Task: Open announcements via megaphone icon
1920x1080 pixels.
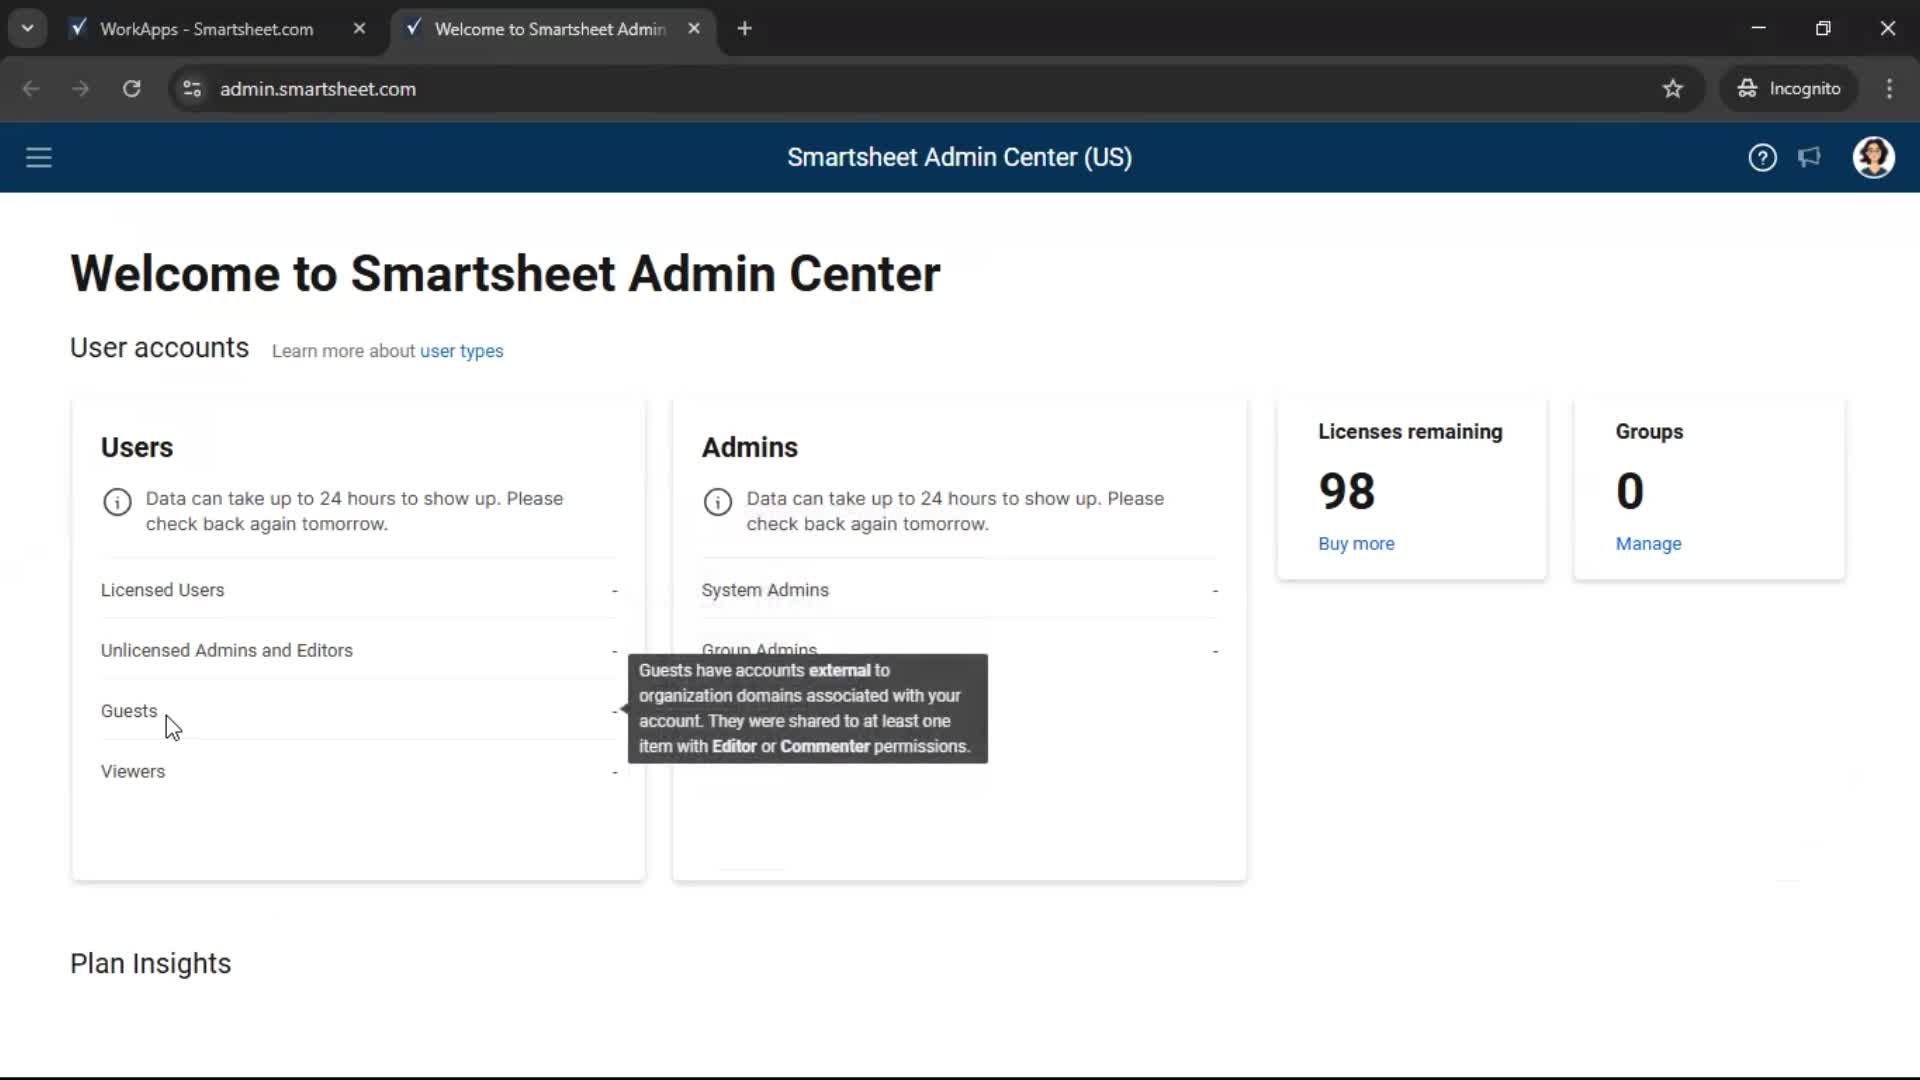Action: tap(1810, 157)
